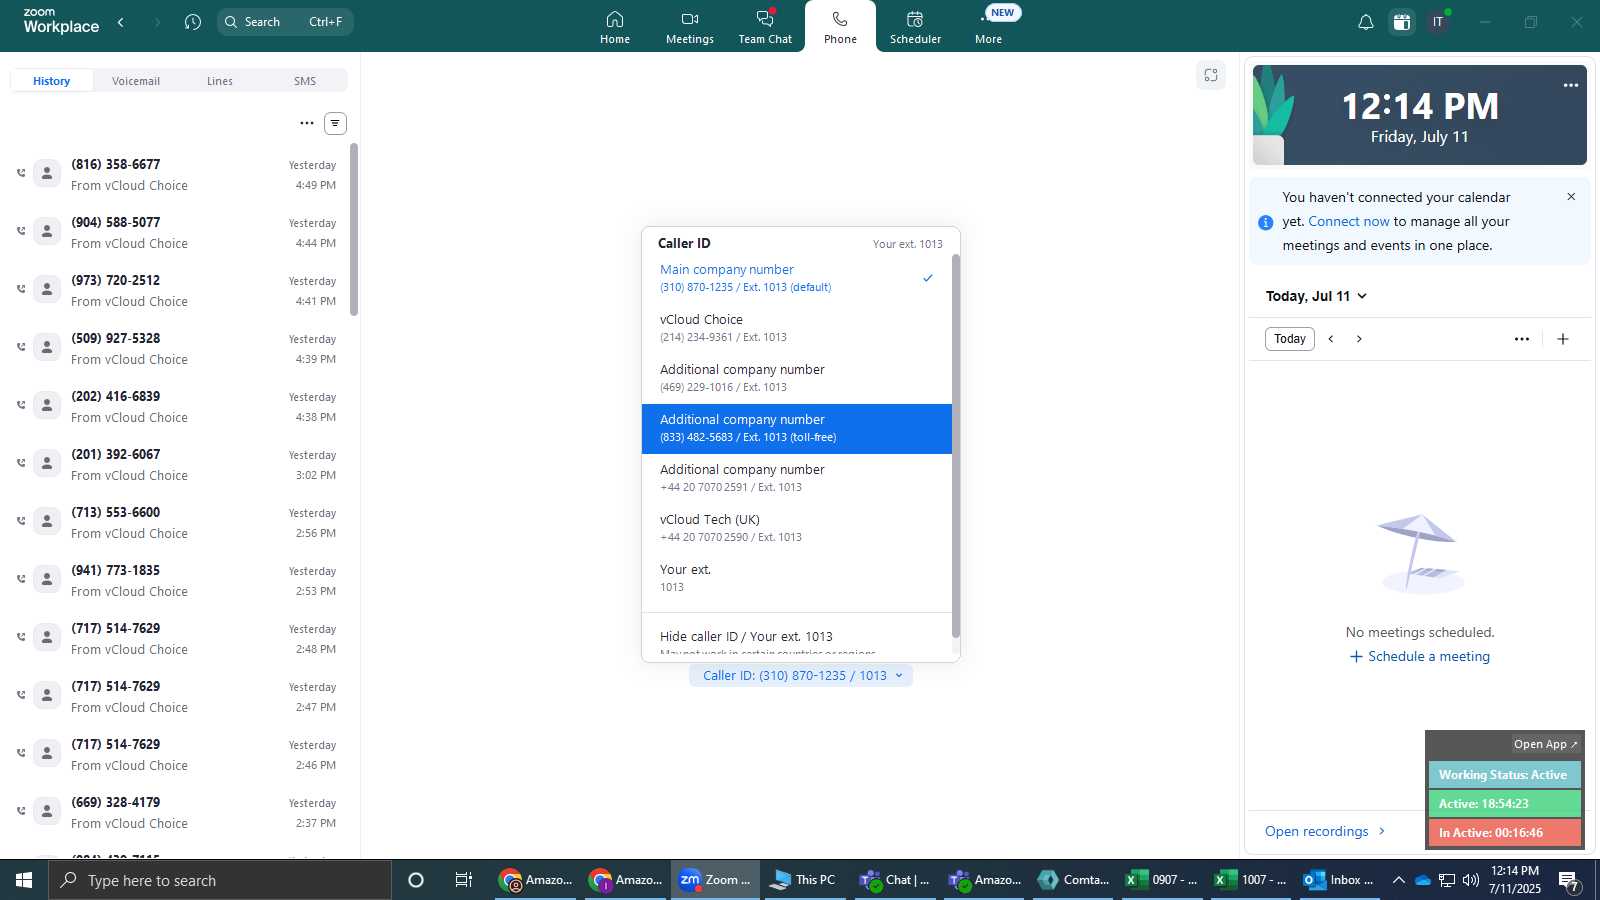Screen dimensions: 1600x900
Task: Open Team Chat
Action: pos(765,27)
